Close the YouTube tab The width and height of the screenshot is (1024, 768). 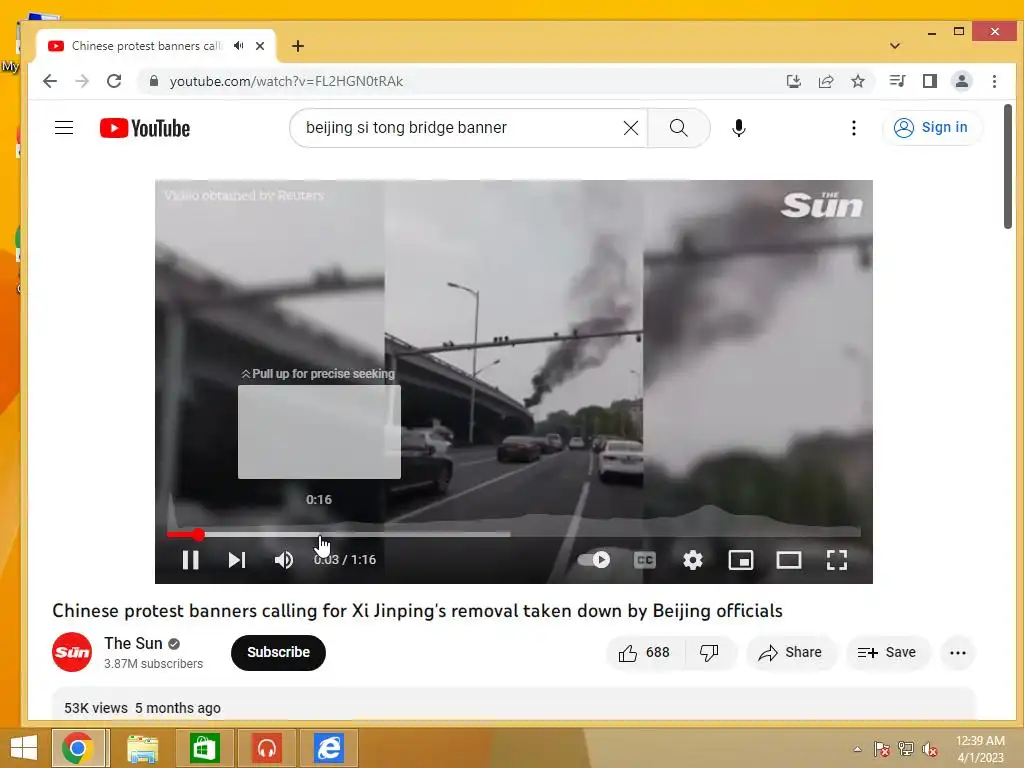260,46
